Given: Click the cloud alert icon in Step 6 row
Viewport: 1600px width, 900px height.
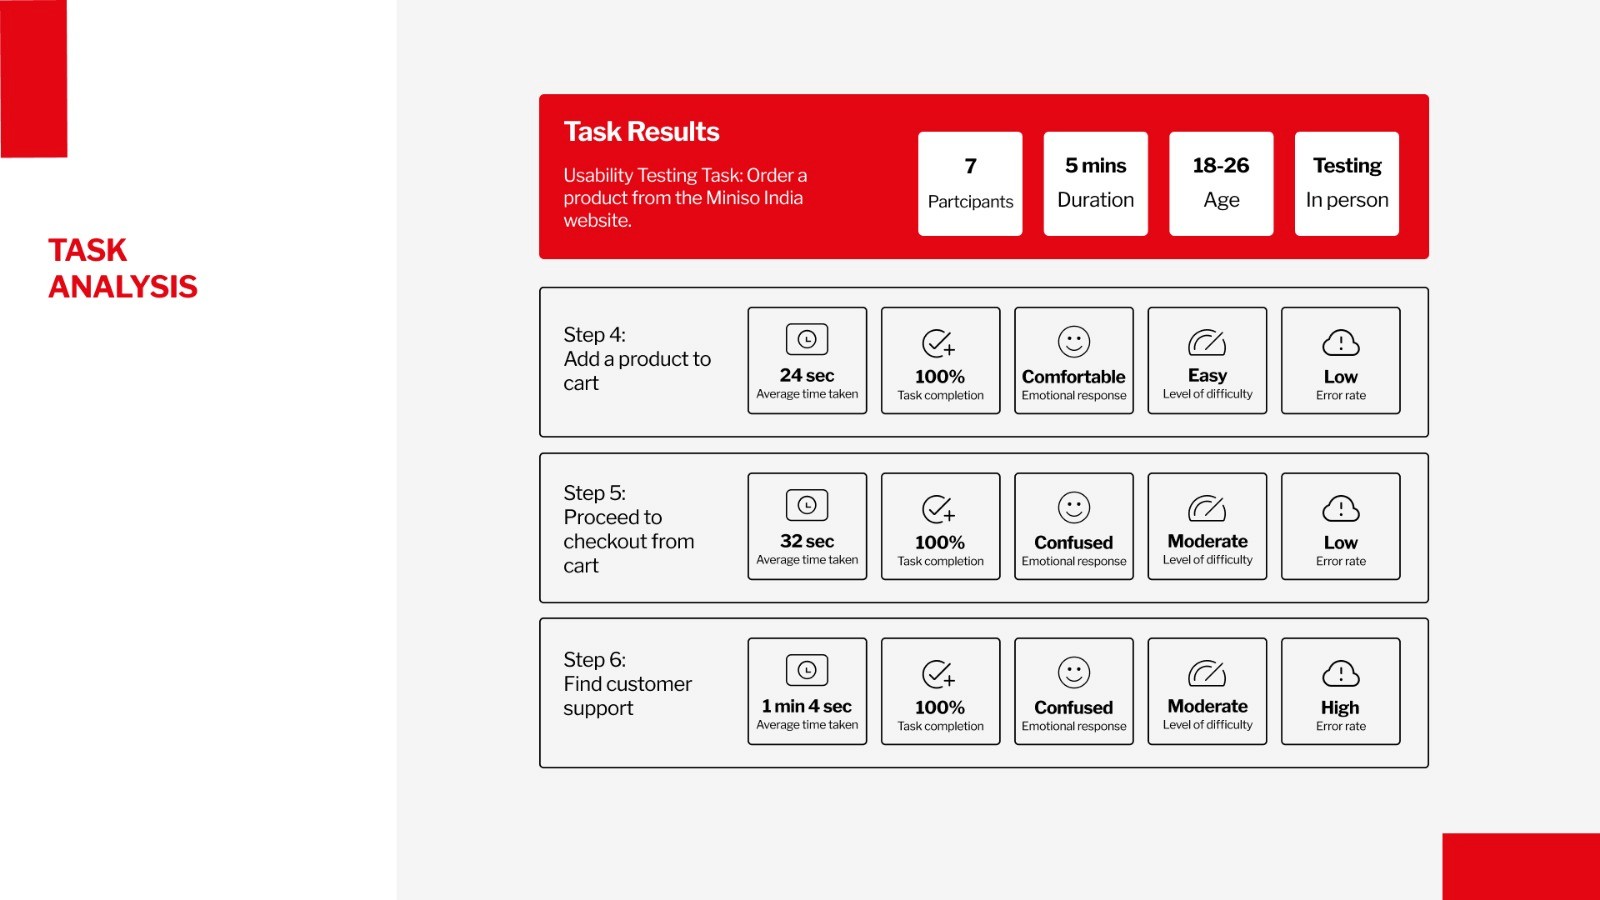Looking at the screenshot, I should 1341,674.
